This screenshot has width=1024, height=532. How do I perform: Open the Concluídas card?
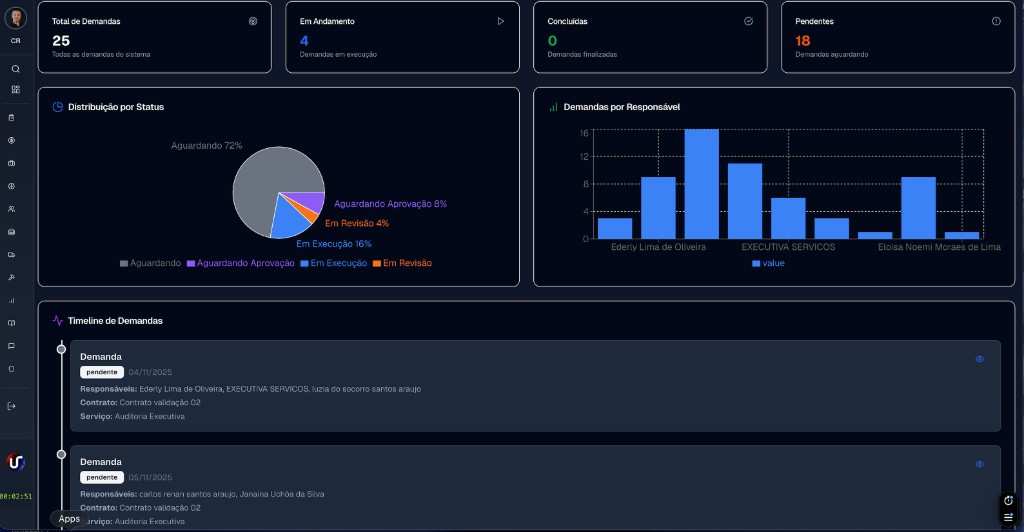pos(650,37)
